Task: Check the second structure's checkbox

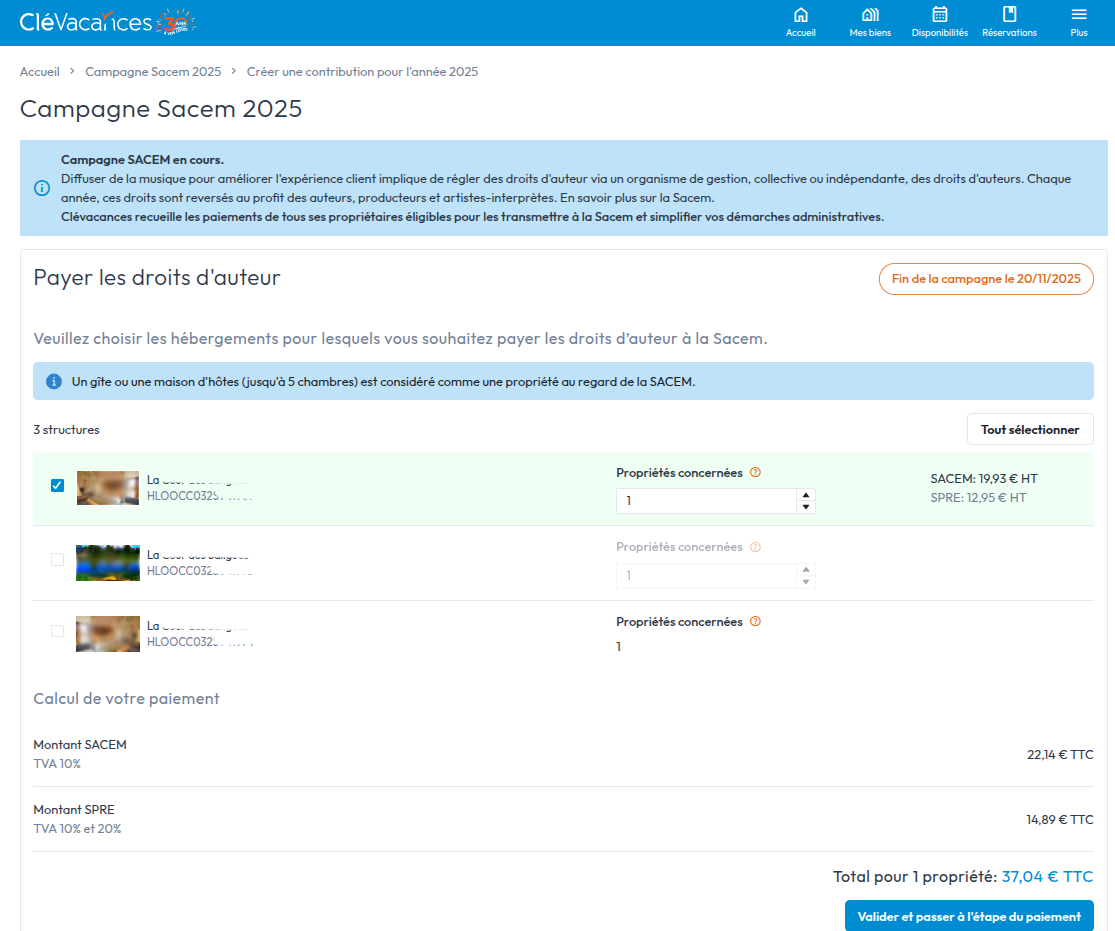Action: tap(58, 560)
